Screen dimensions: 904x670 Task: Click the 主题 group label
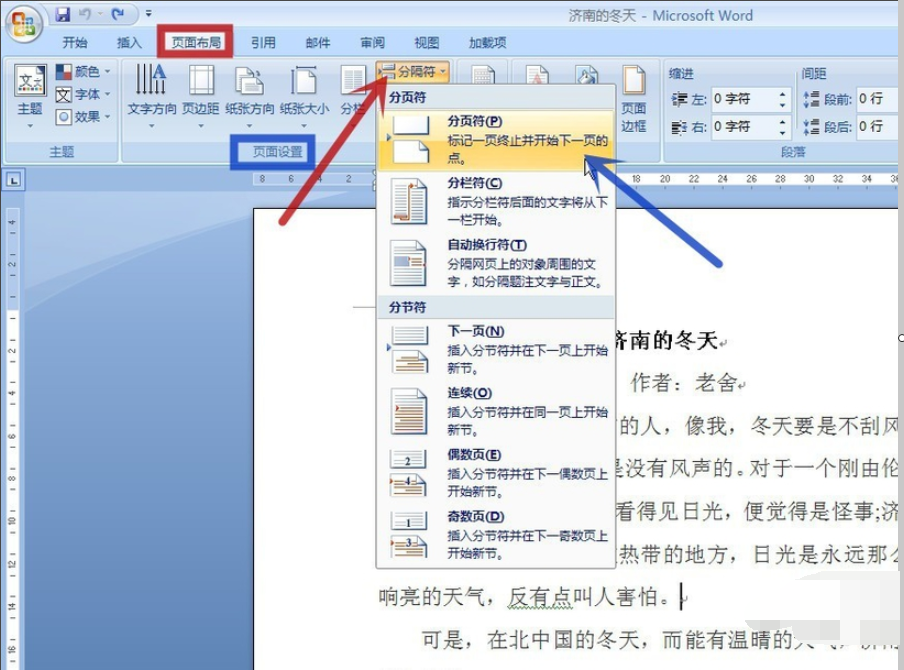(62, 152)
